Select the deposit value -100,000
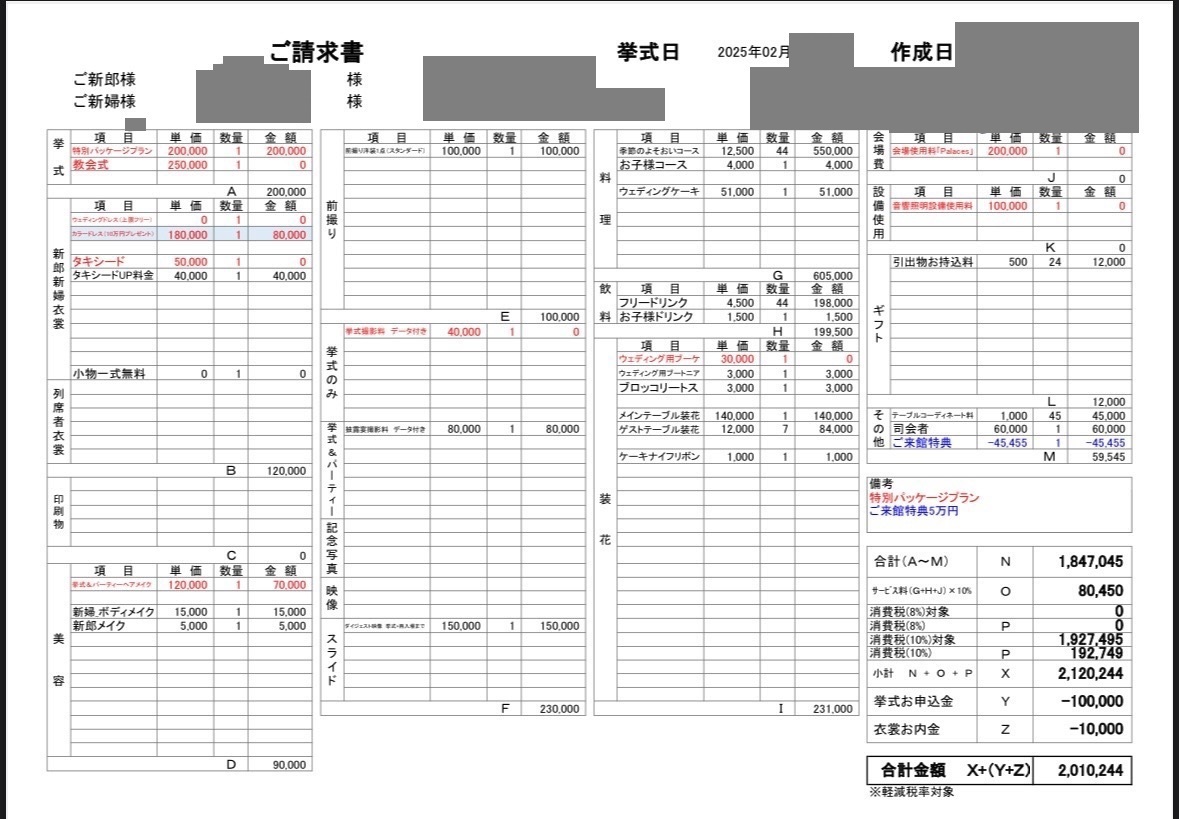This screenshot has width=1179, height=819. click(x=1093, y=702)
